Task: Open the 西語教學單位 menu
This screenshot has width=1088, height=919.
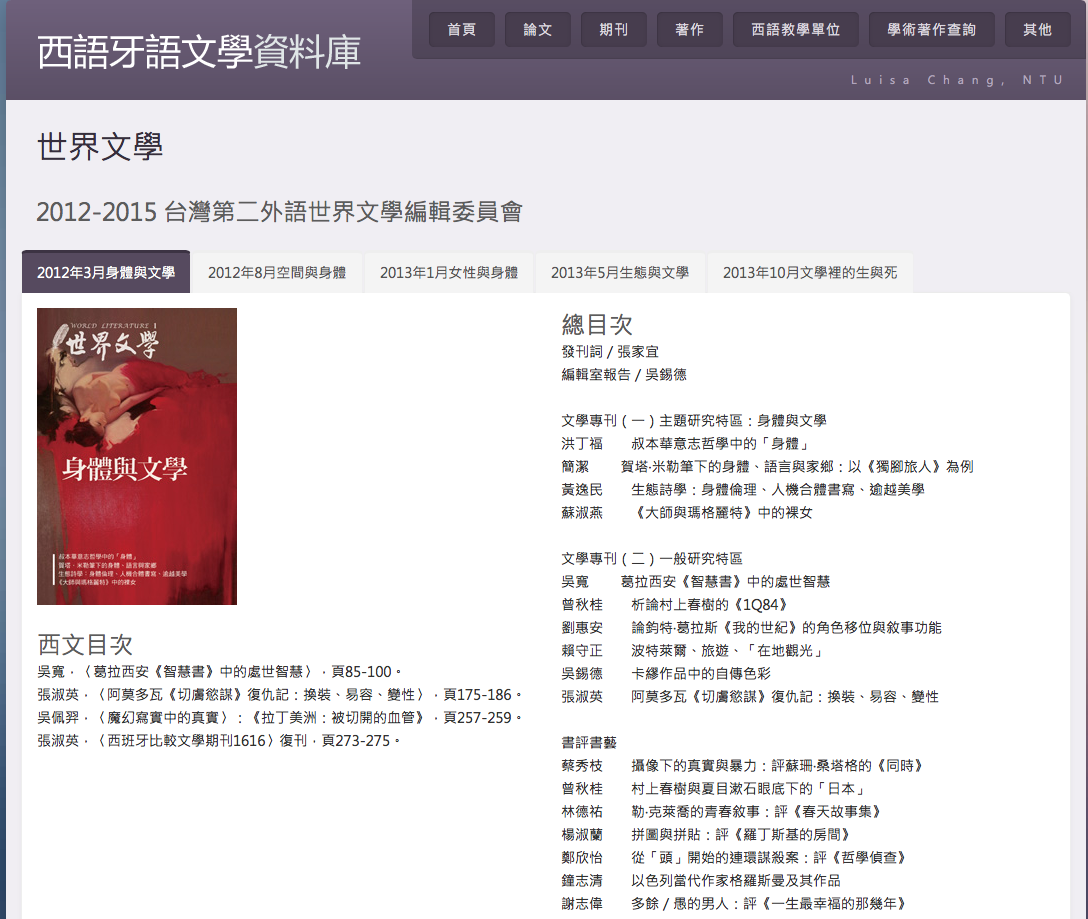Action: coord(794,30)
